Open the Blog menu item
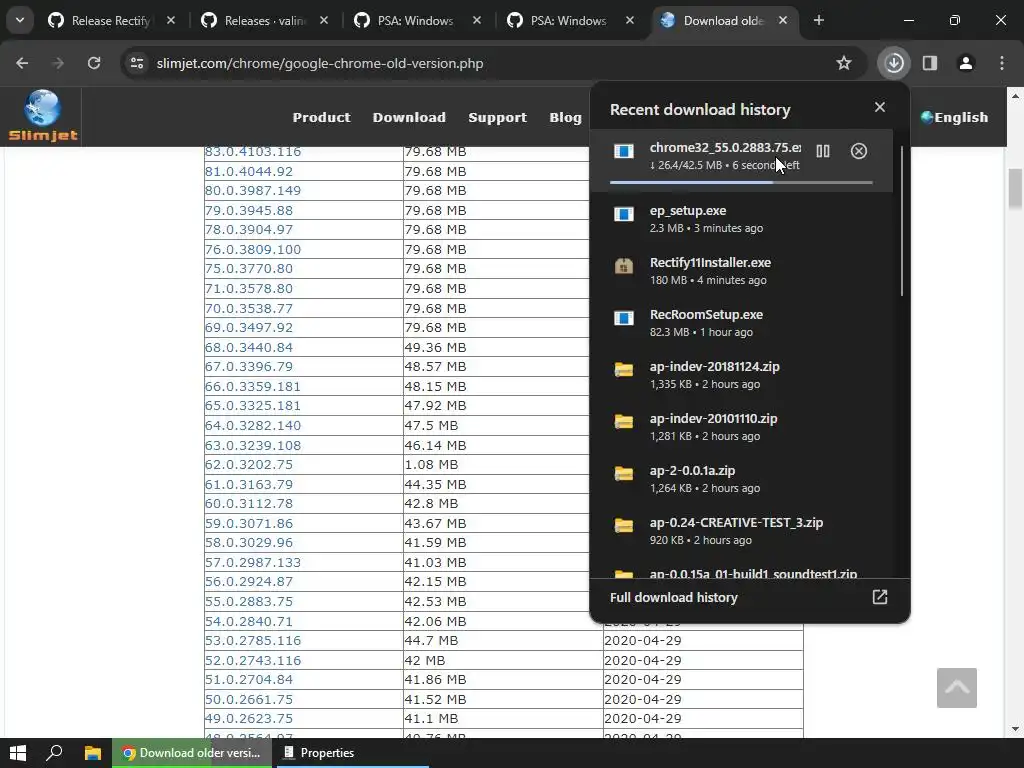The image size is (1024, 768). pos(565,118)
